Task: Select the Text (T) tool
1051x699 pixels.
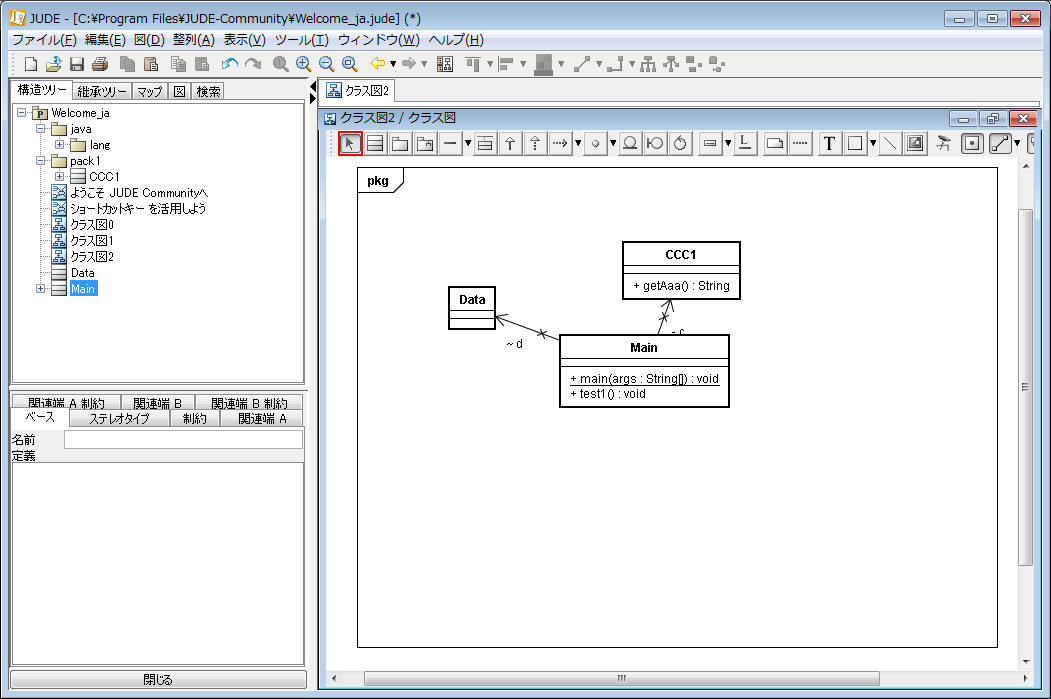Action: [829, 144]
